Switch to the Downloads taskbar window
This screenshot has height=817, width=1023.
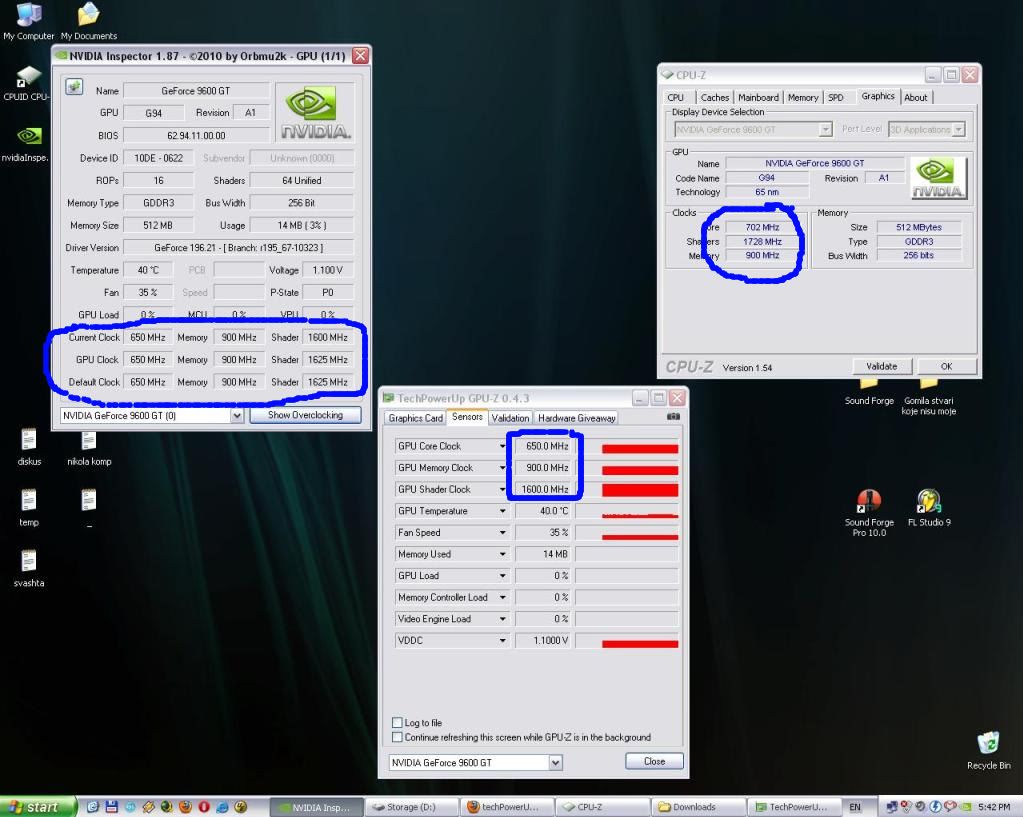tap(699, 807)
